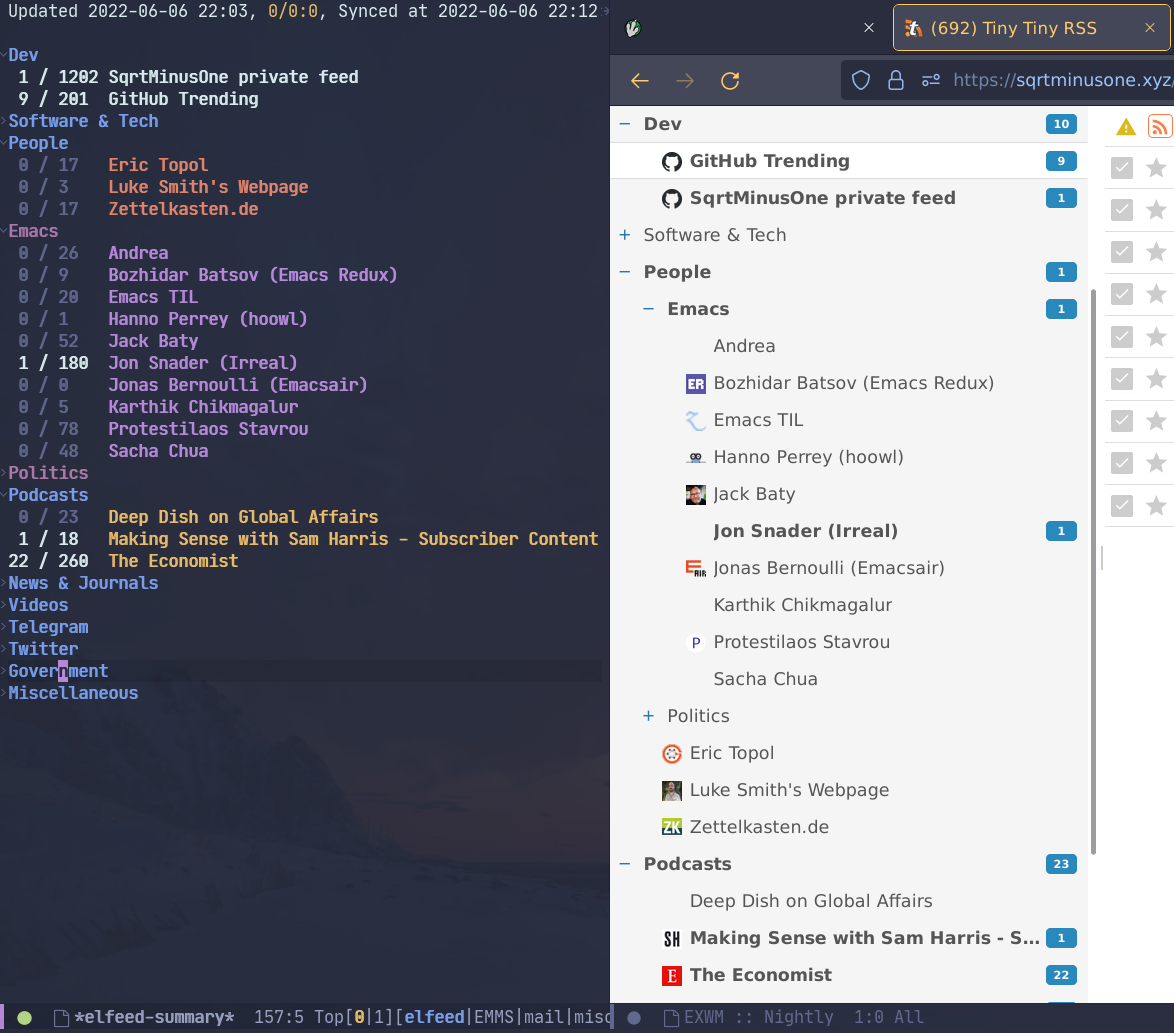Screen dimensions: 1174x1033
Task: Click the ZK favicon of Zettelkasten.de
Action: (x=671, y=827)
